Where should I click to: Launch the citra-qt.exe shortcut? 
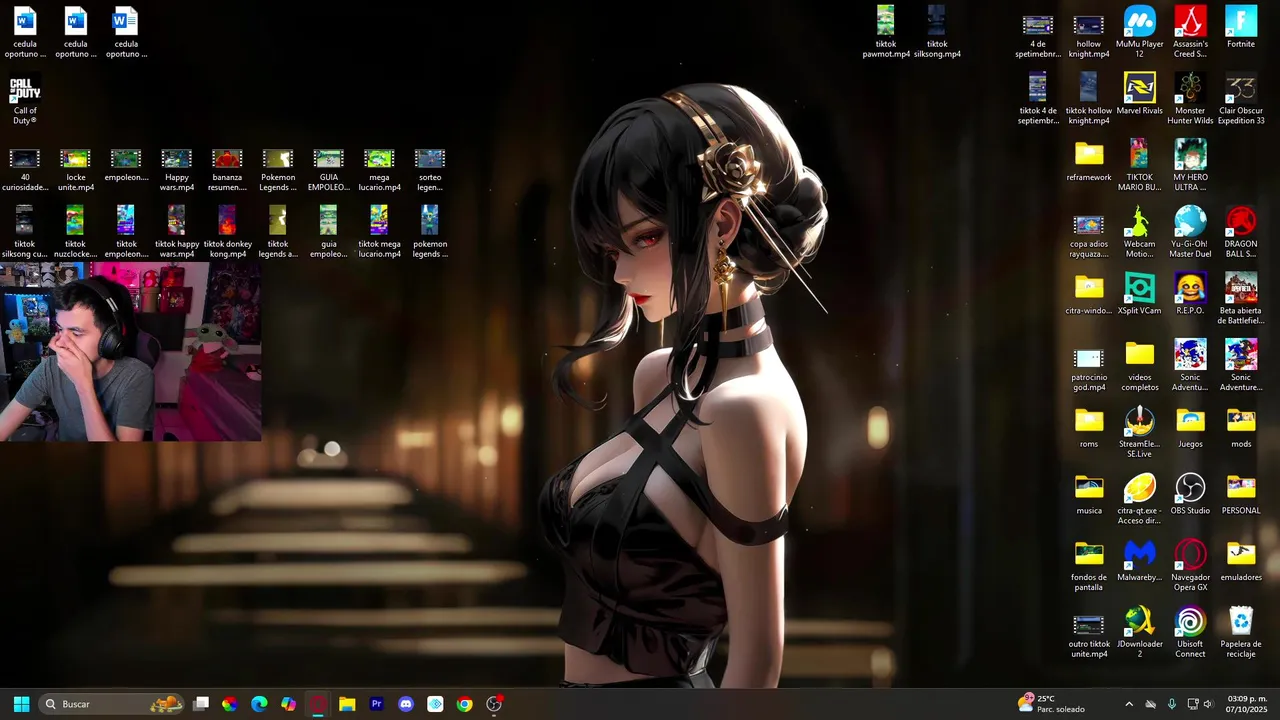(1139, 500)
